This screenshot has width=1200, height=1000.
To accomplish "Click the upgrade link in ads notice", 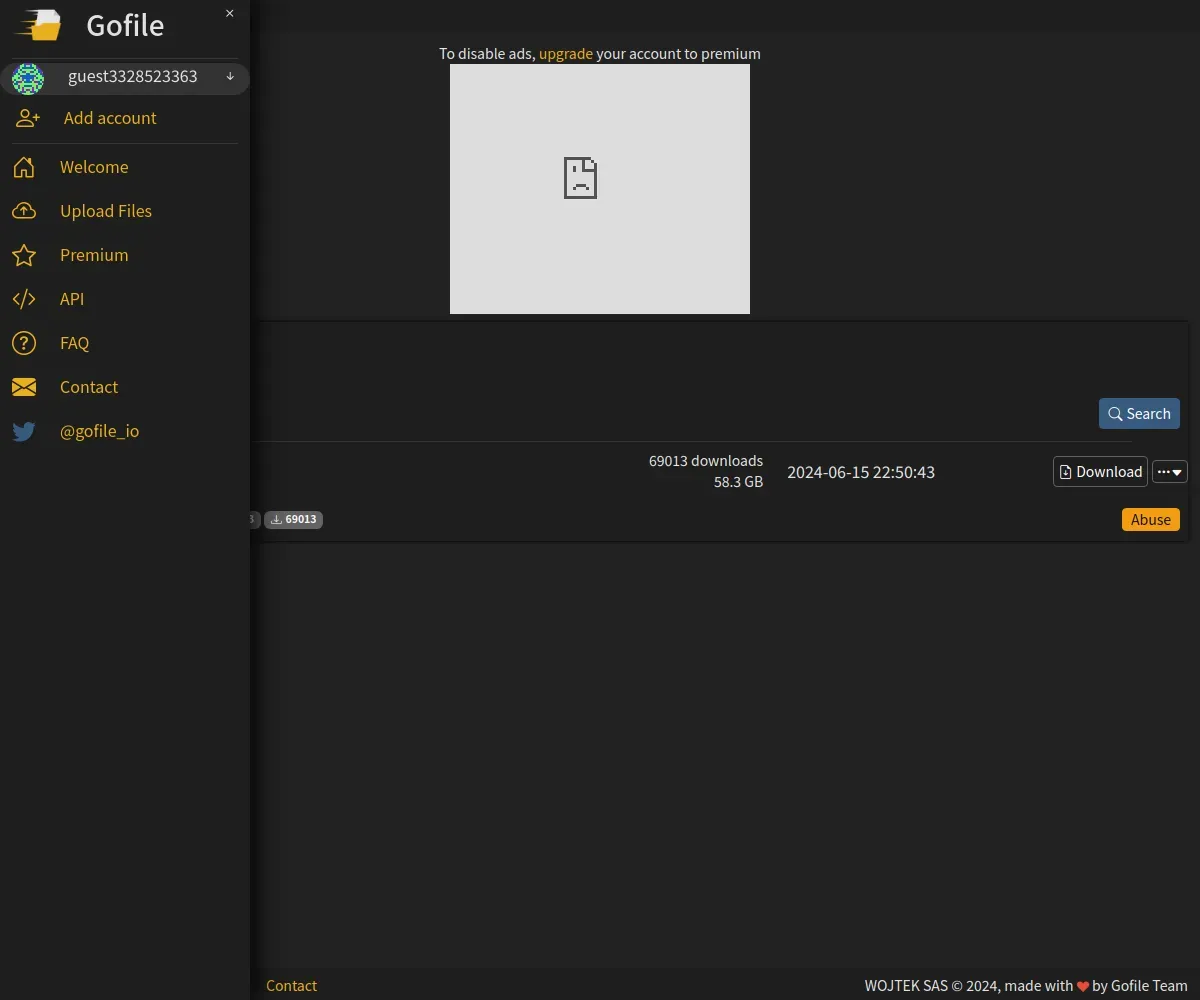I will (x=566, y=54).
